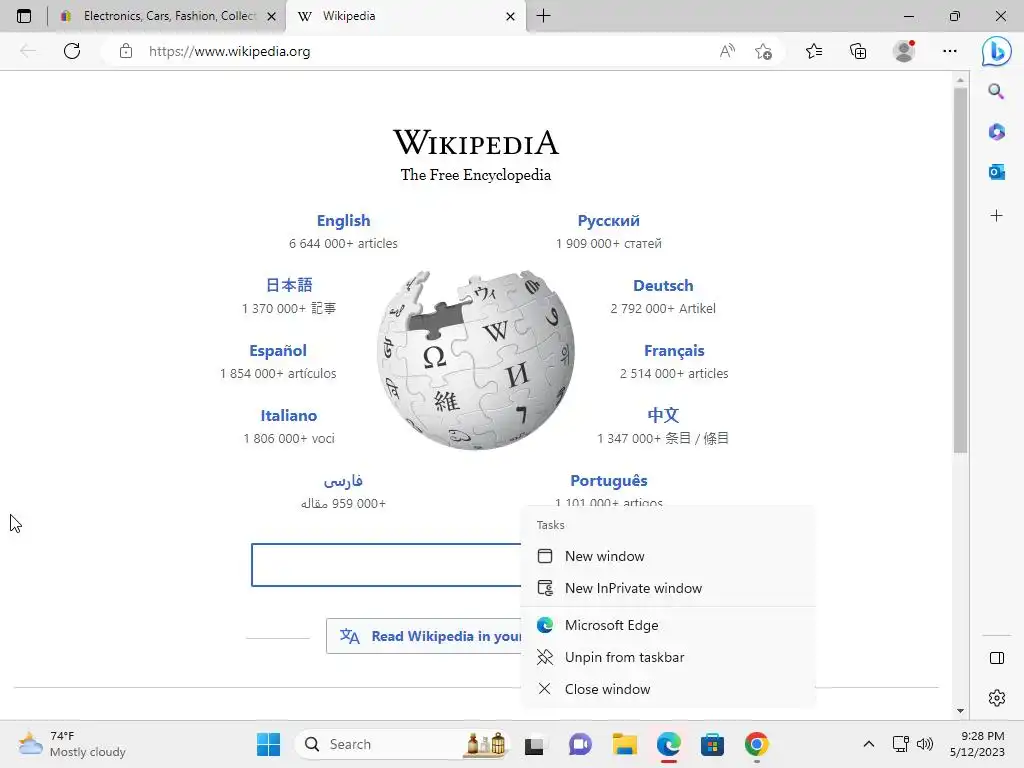The height and width of the screenshot is (768, 1024).
Task: Open the Outlook sidebar app
Action: click(x=996, y=172)
